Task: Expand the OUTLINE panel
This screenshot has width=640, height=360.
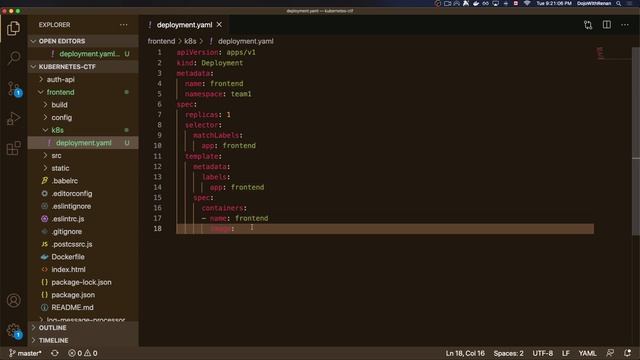Action: pyautogui.click(x=83, y=328)
